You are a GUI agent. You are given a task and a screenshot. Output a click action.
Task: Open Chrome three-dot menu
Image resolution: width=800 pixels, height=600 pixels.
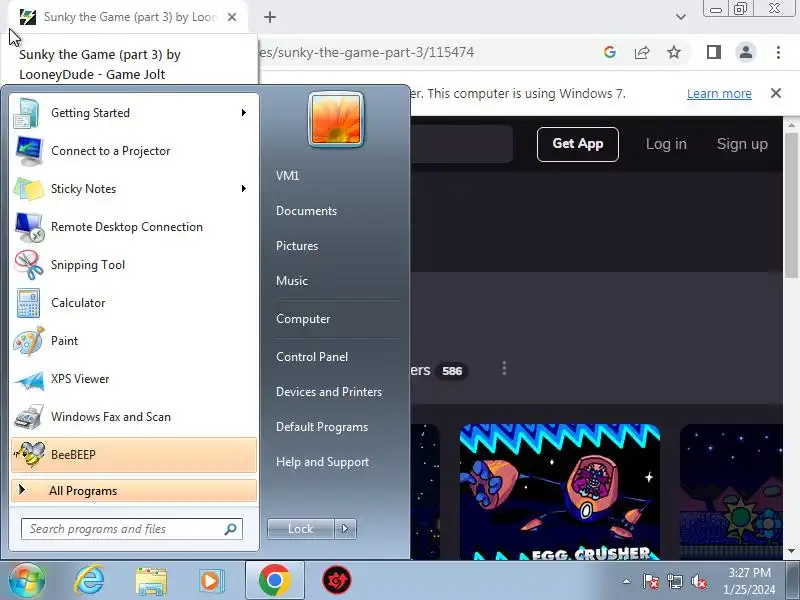tap(778, 52)
